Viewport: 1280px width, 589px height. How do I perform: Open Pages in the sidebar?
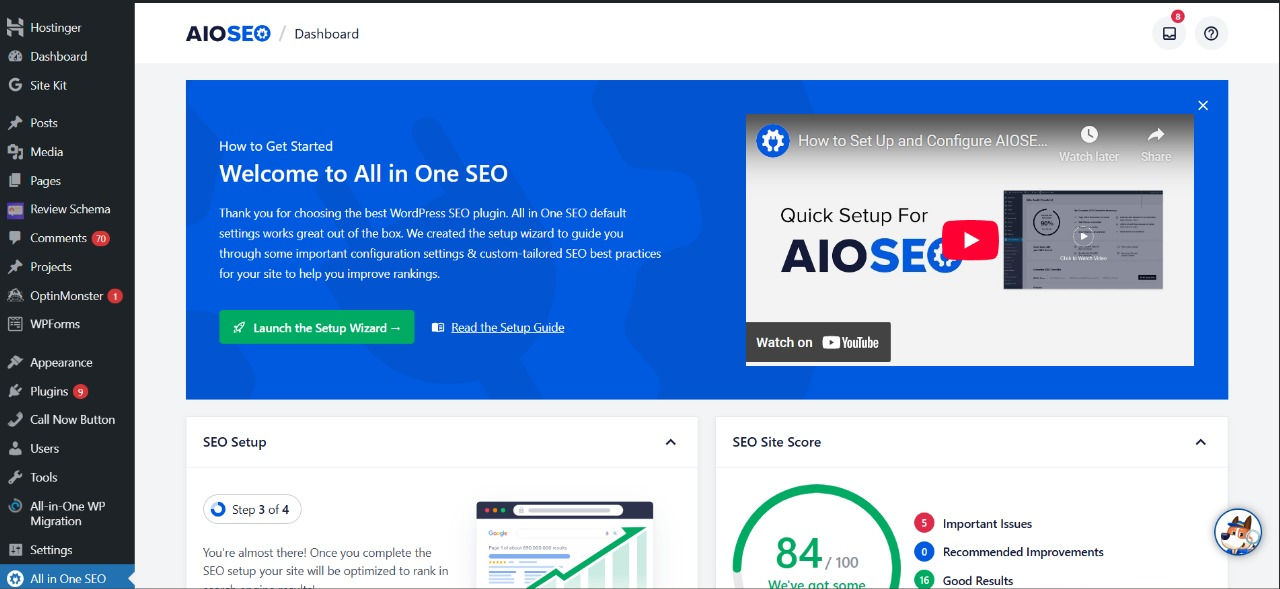(67, 181)
